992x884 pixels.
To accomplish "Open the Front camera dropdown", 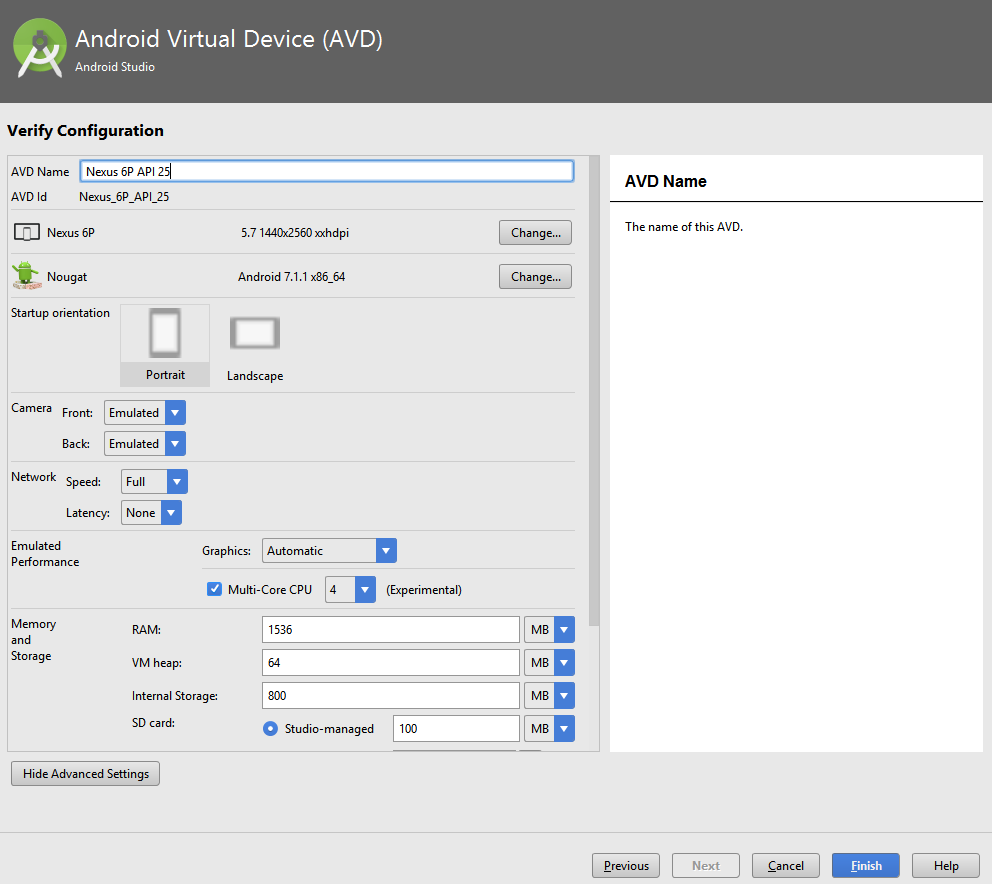I will (x=145, y=413).
